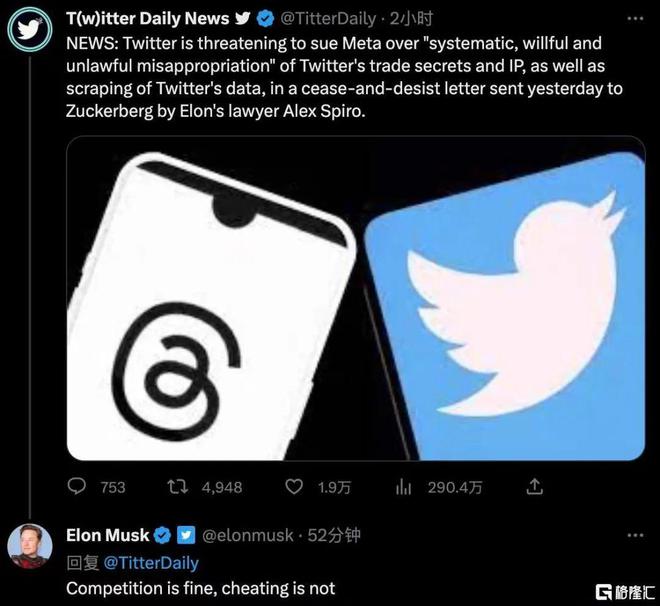
Task: Share the tweet via upload arrow icon
Action: click(535, 486)
